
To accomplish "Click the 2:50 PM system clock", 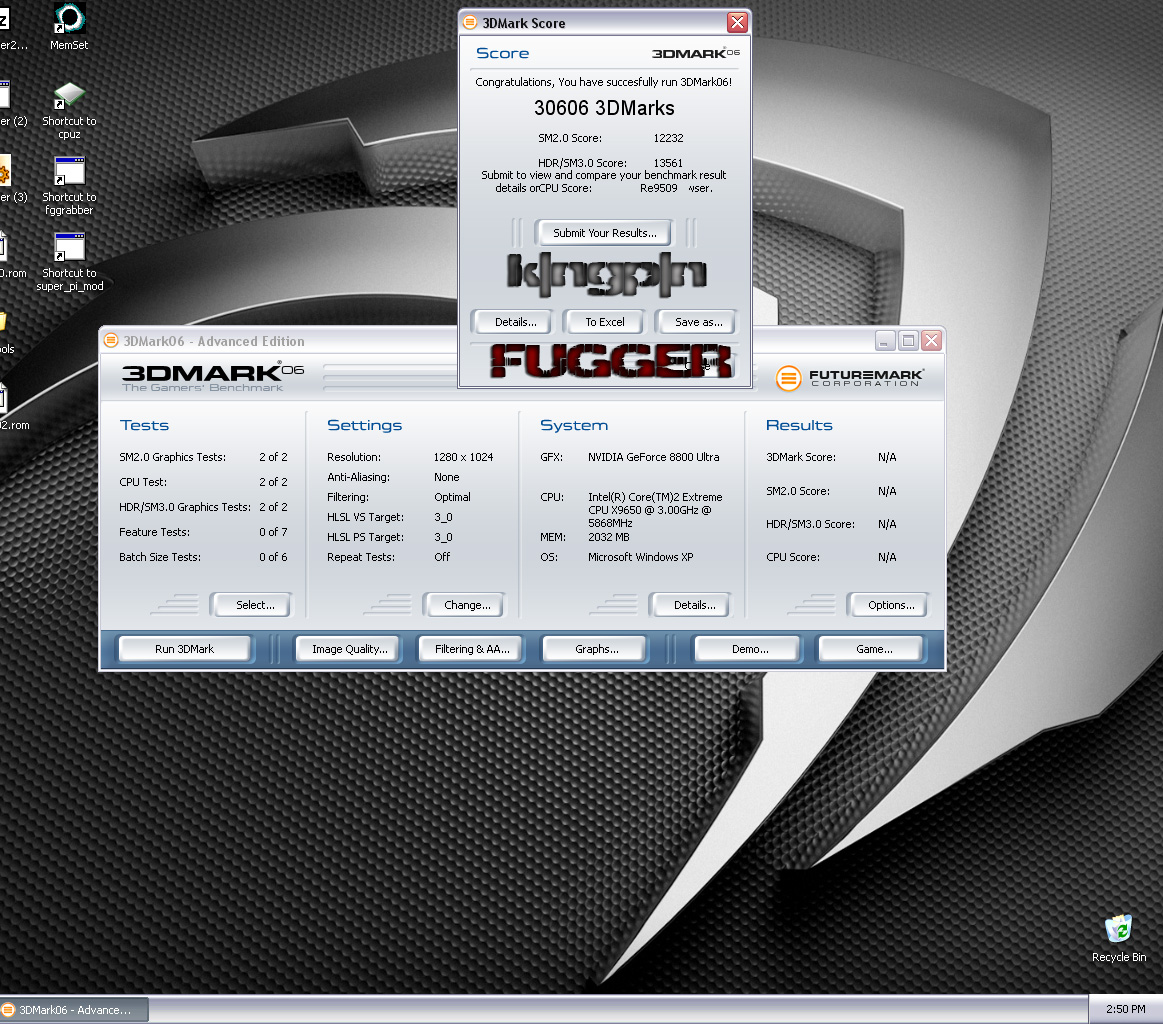I will click(1125, 1009).
